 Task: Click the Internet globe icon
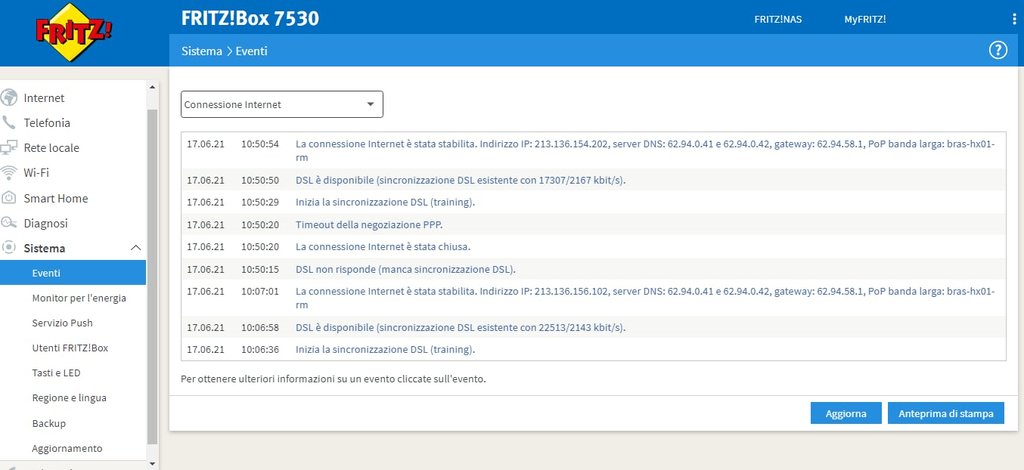coord(9,98)
